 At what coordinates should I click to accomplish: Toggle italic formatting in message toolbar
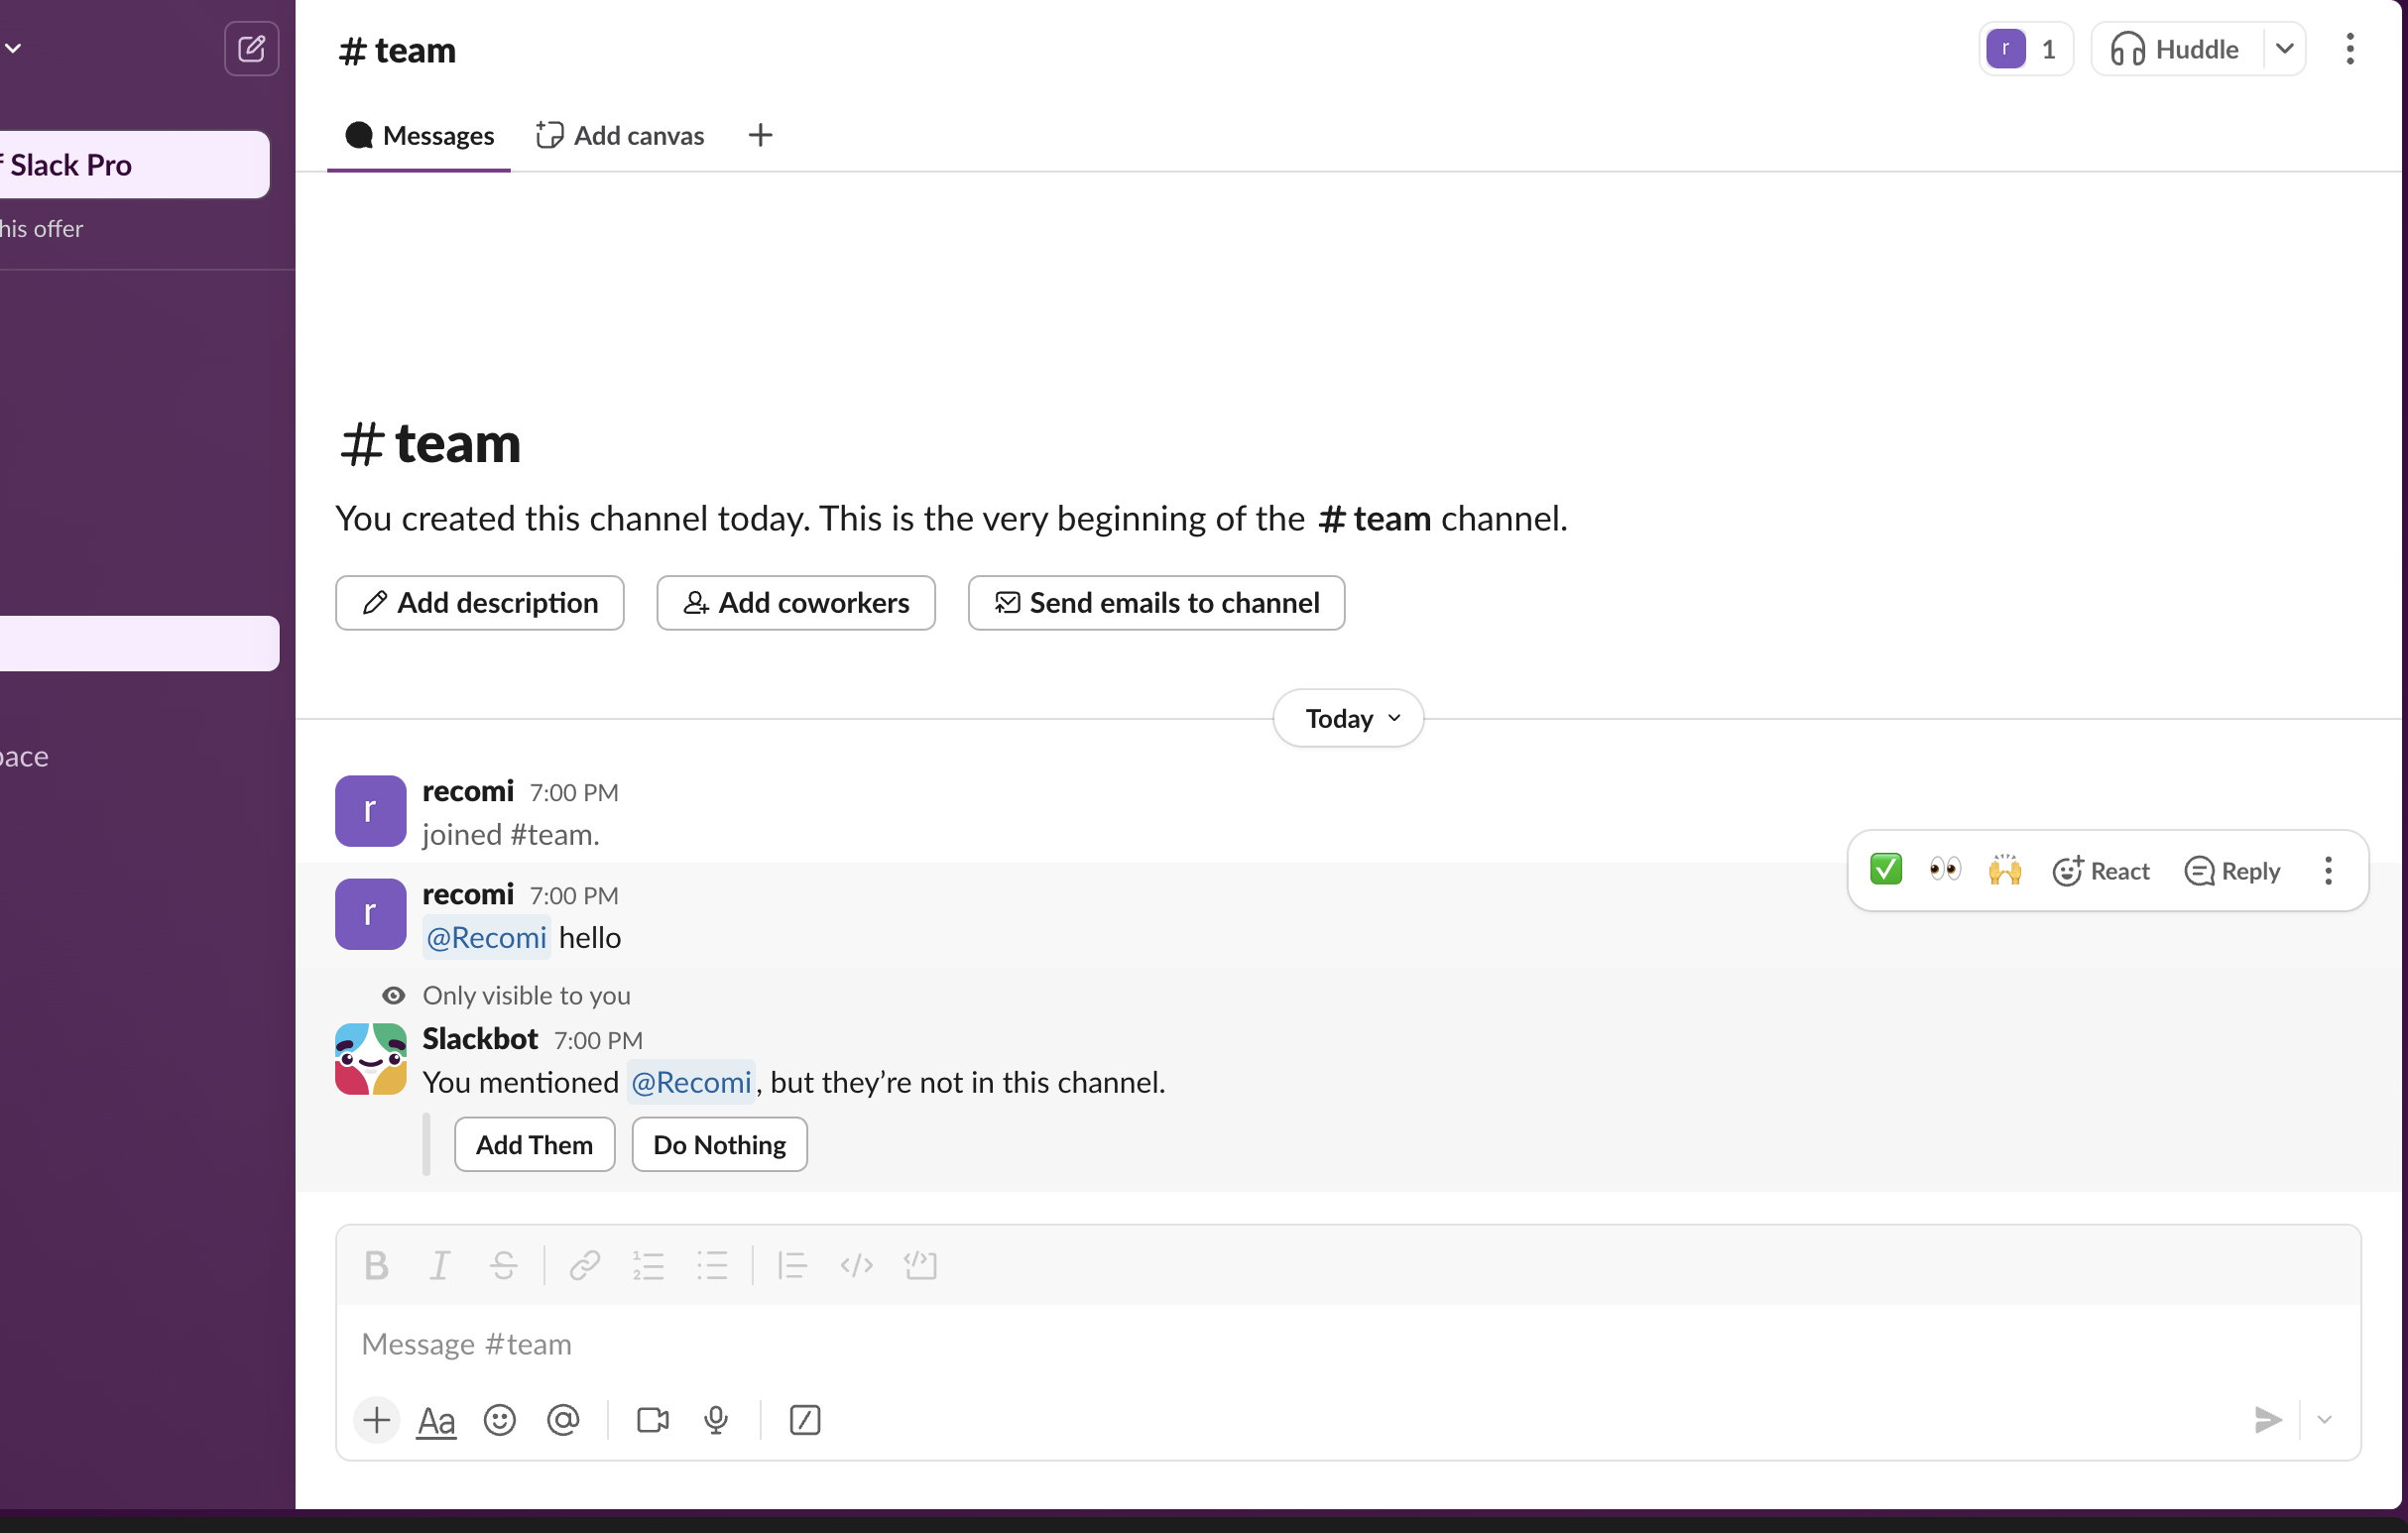click(439, 1266)
